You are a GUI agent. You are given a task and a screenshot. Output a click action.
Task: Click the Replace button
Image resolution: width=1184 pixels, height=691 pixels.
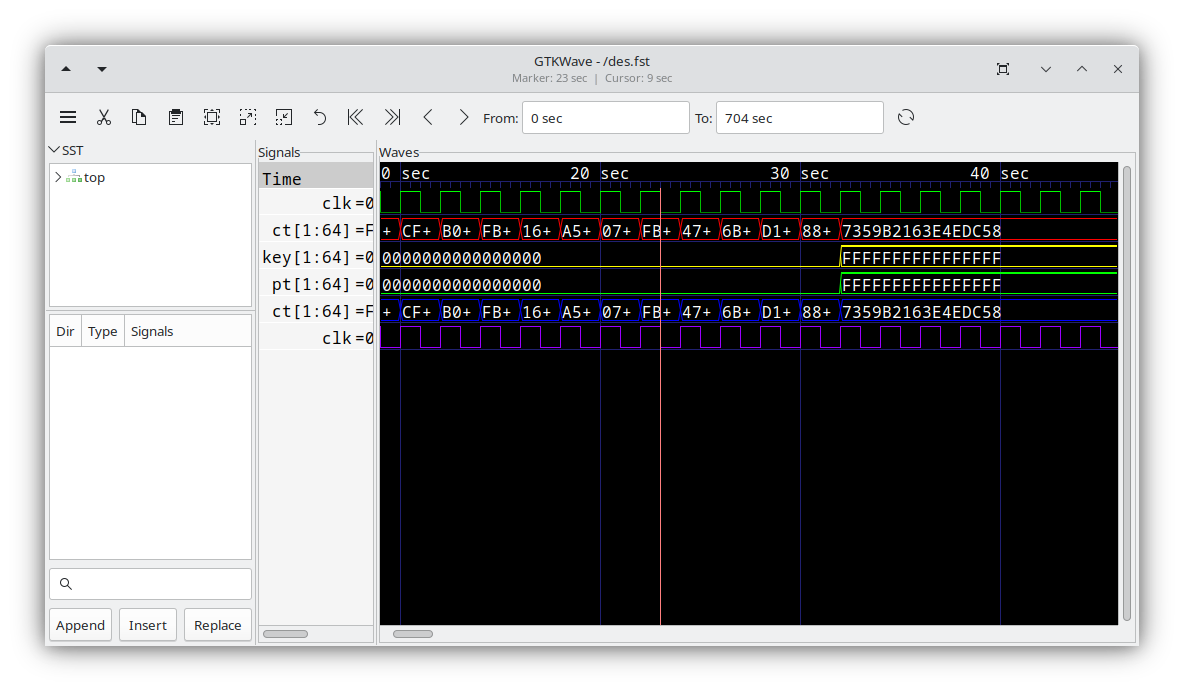click(217, 624)
